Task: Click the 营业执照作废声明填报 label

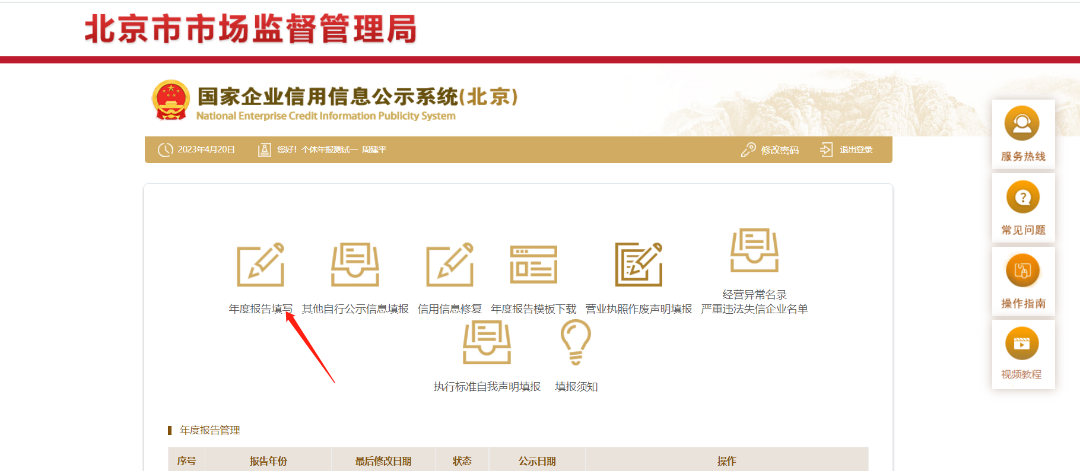Action: point(638,309)
